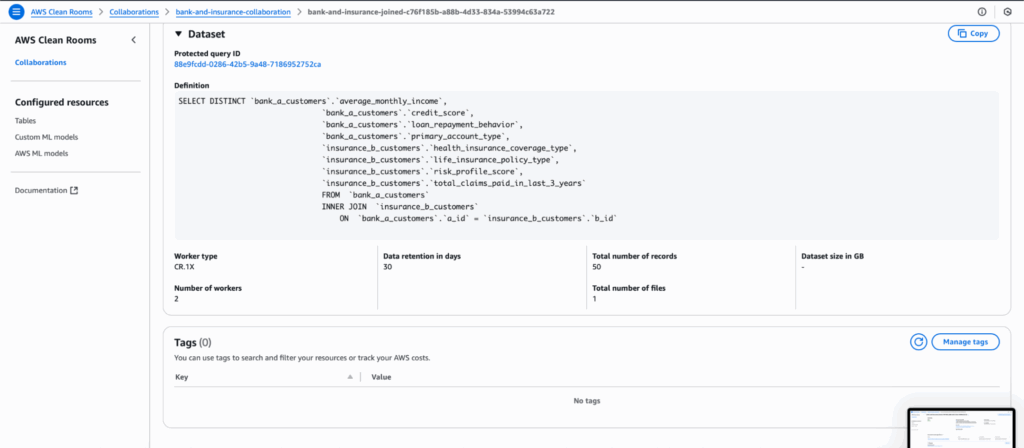Click the Data retention in days label
The image size is (1024, 448).
coord(422,256)
